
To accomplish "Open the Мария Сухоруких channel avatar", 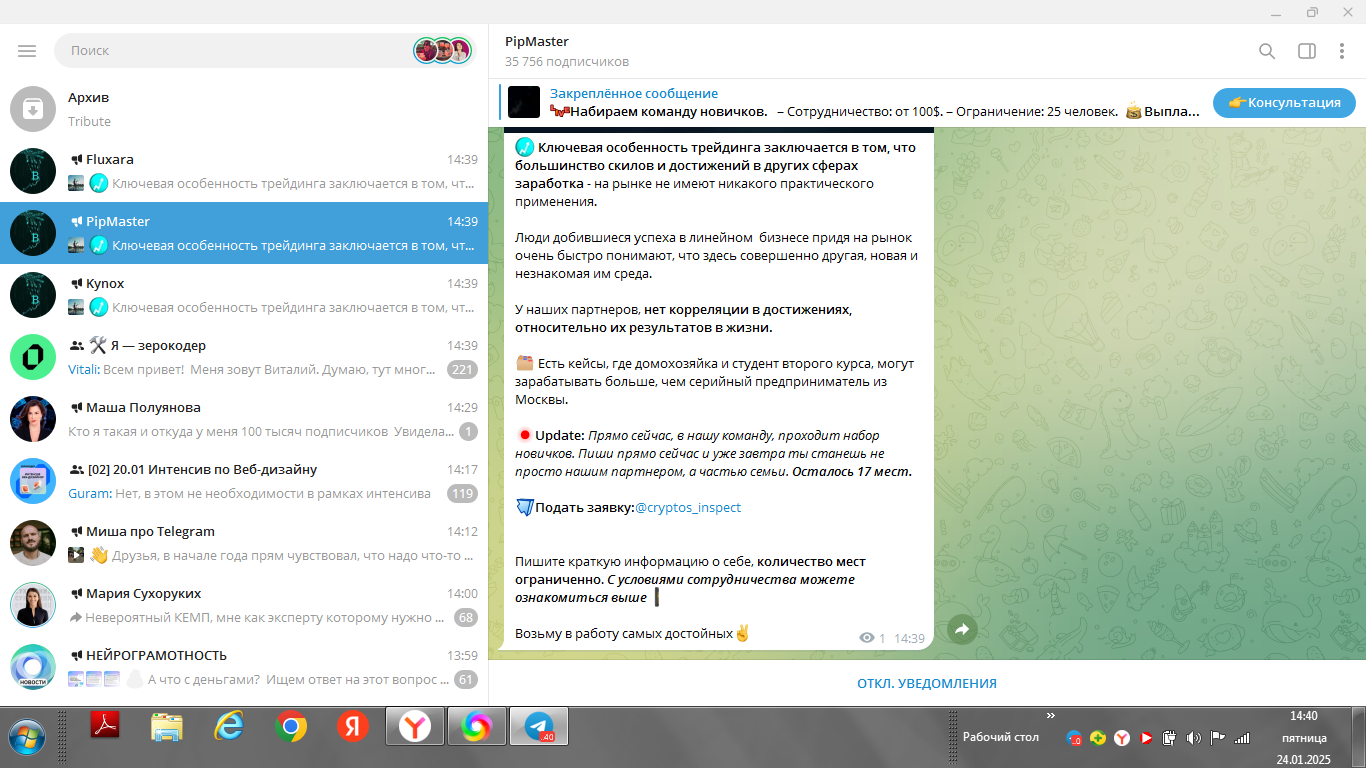I will tap(33, 605).
